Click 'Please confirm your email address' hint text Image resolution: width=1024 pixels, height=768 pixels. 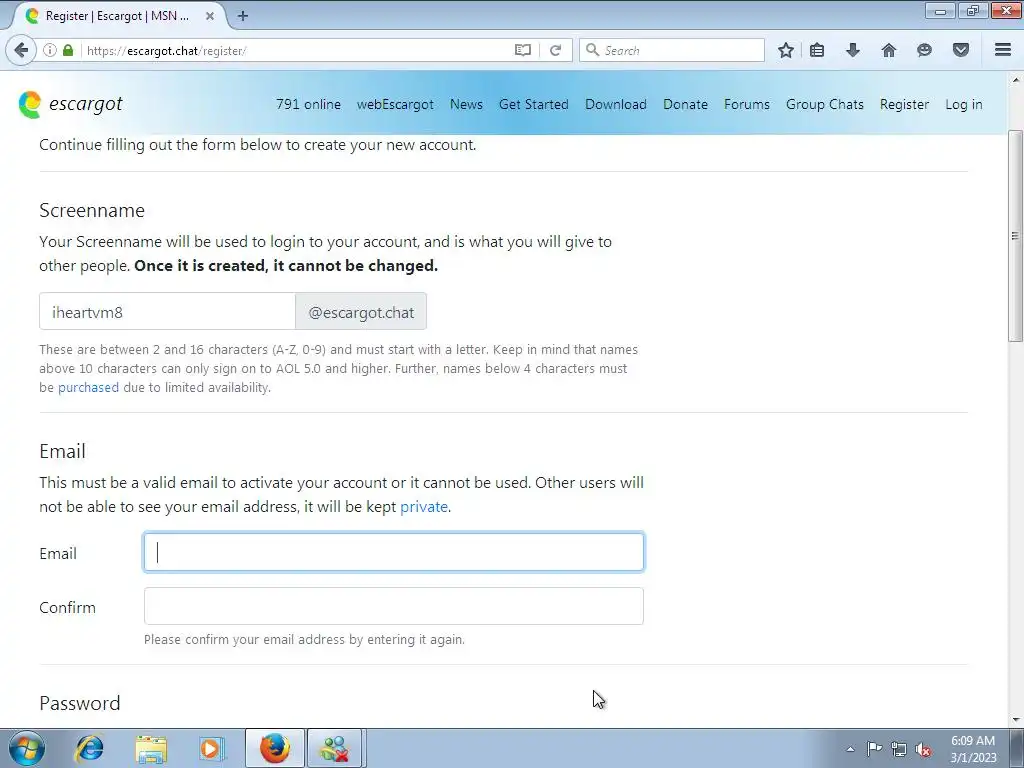coord(304,639)
